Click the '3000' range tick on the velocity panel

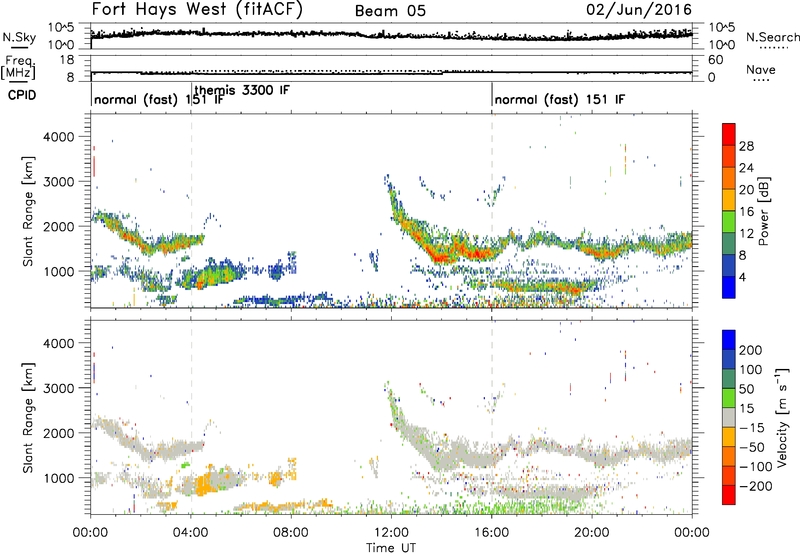(58, 388)
